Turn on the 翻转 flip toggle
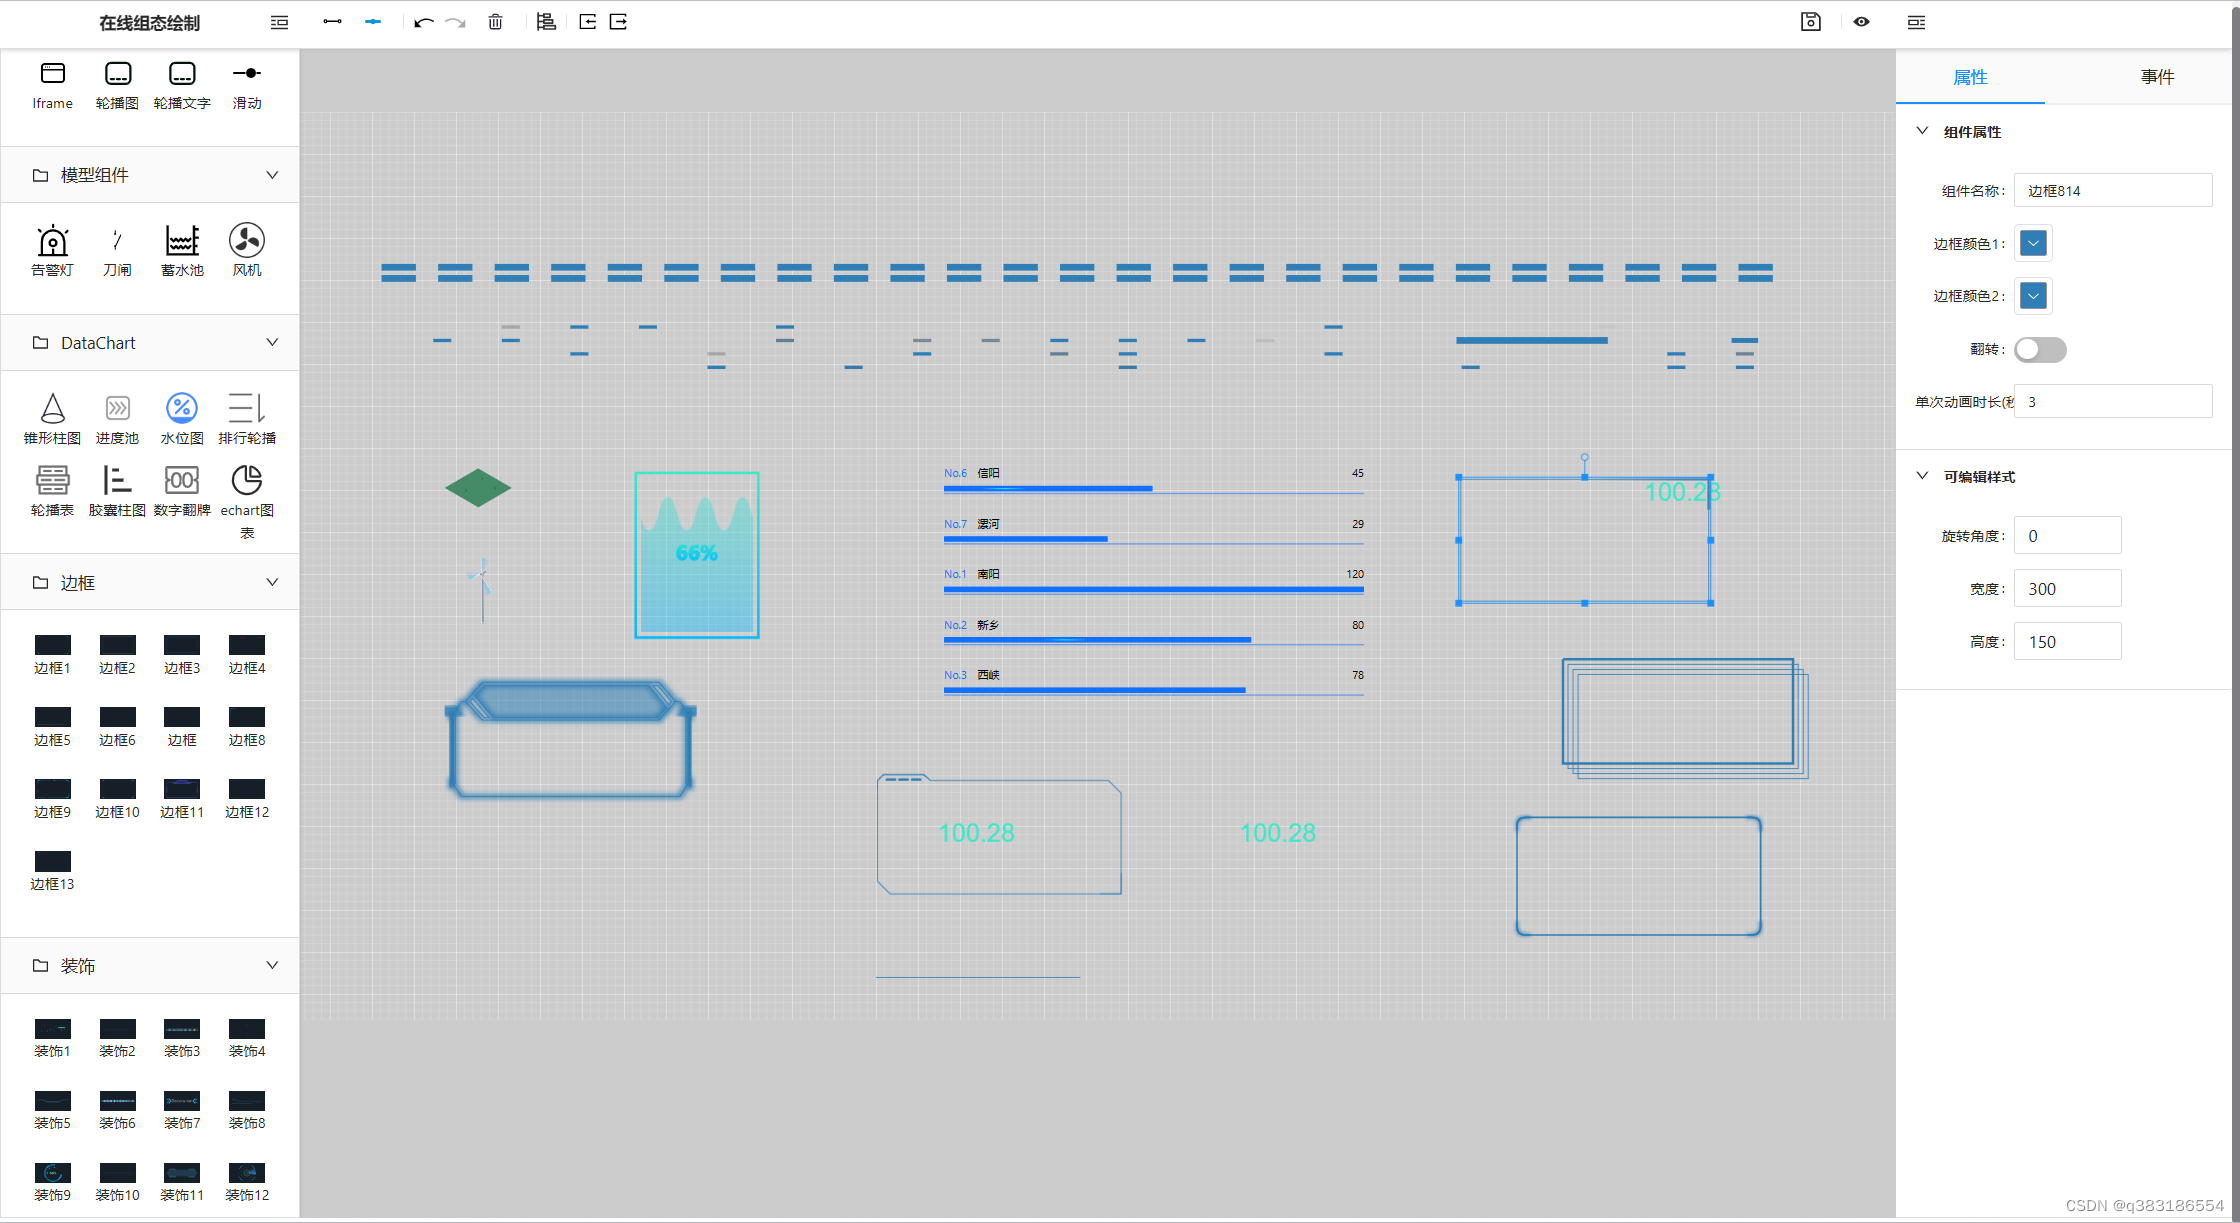The height and width of the screenshot is (1223, 2240). click(2040, 349)
